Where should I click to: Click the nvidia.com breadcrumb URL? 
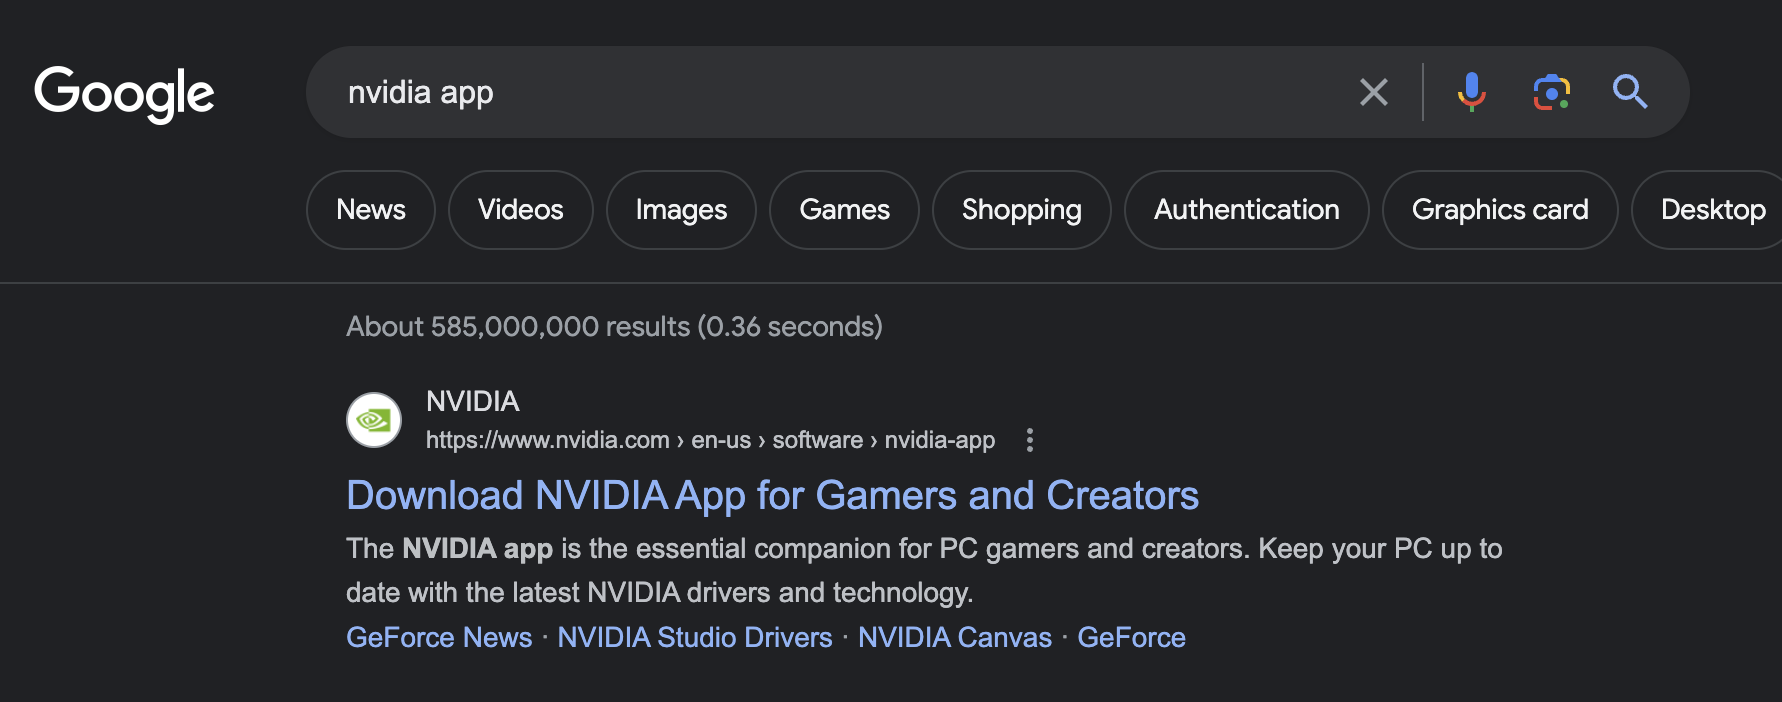pos(710,440)
